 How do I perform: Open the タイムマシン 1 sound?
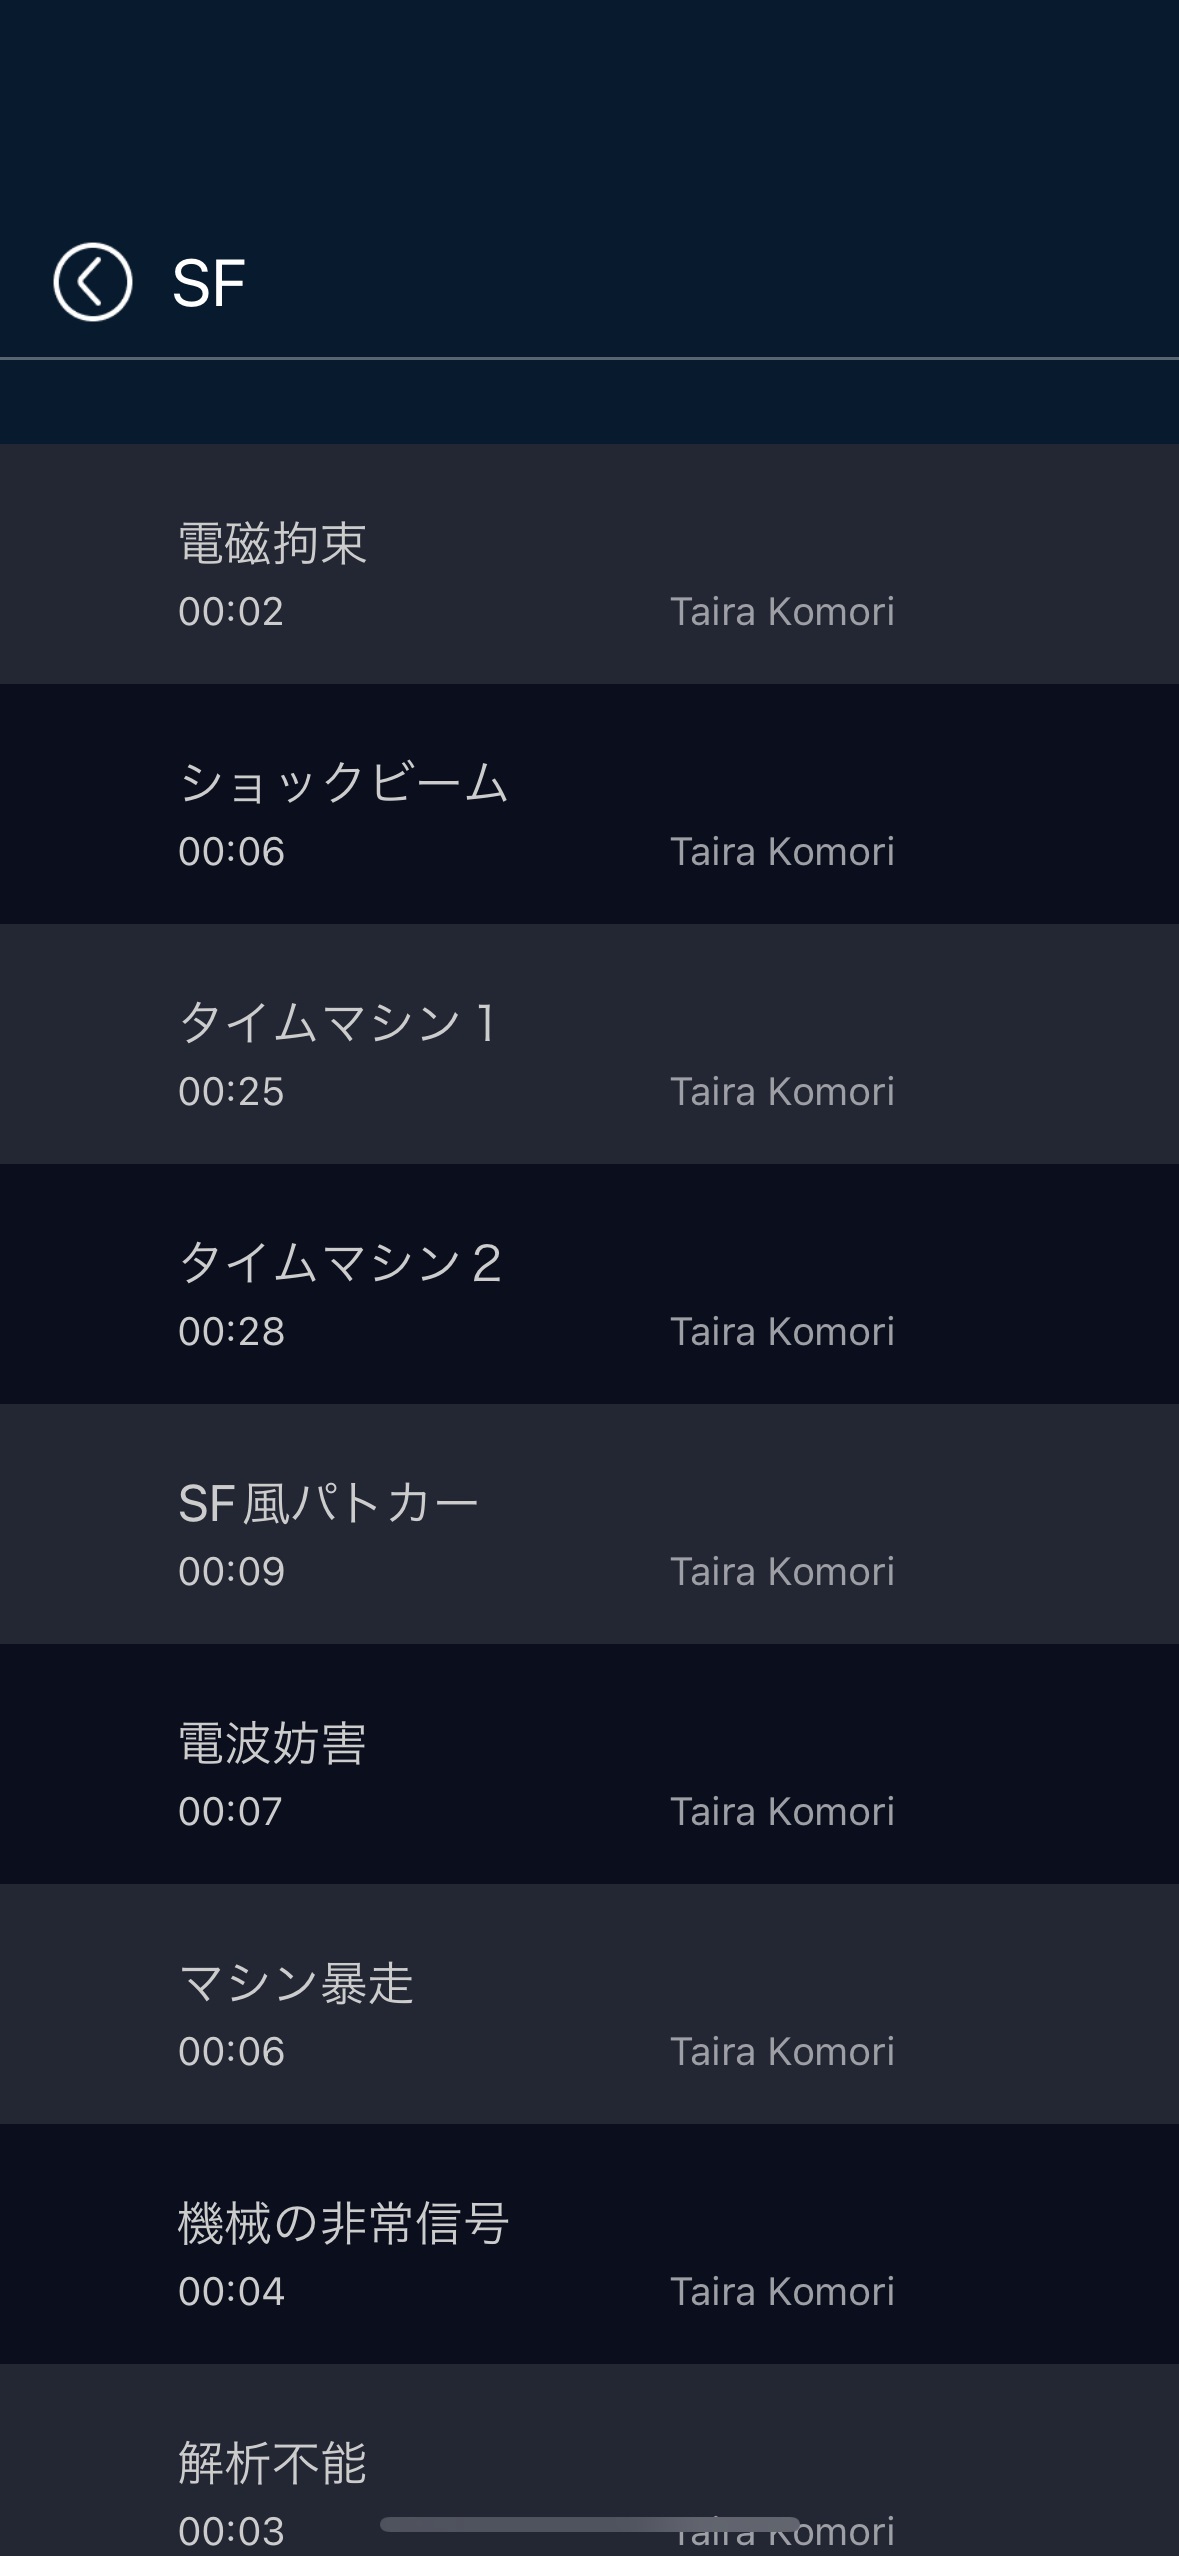337,1023
